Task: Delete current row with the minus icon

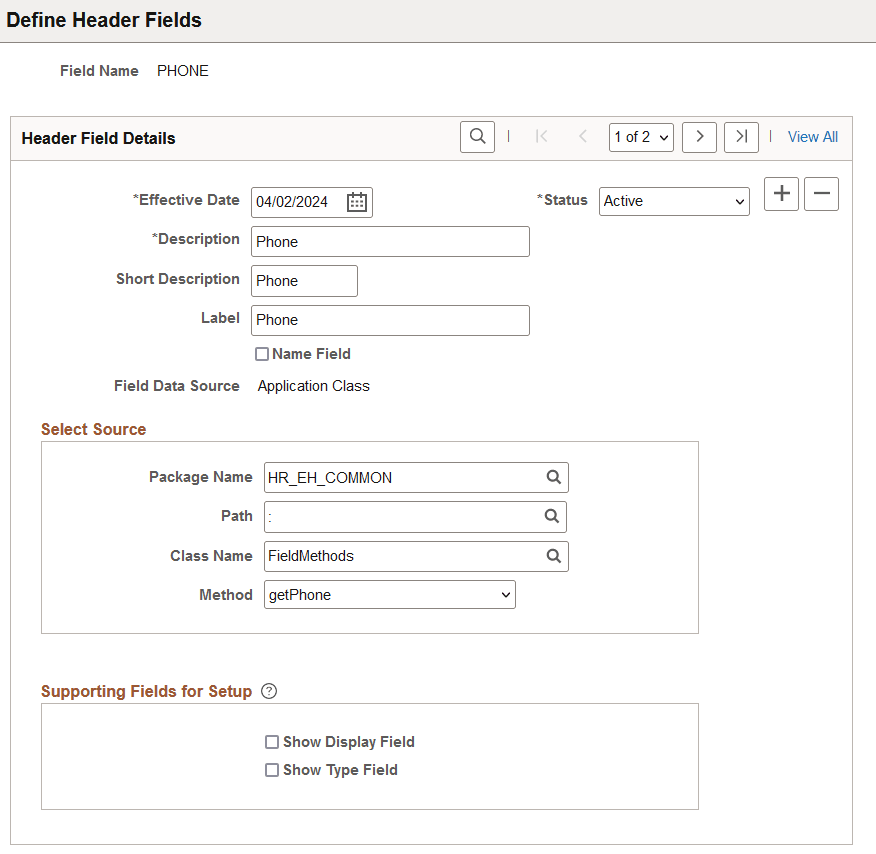Action: coord(821,194)
